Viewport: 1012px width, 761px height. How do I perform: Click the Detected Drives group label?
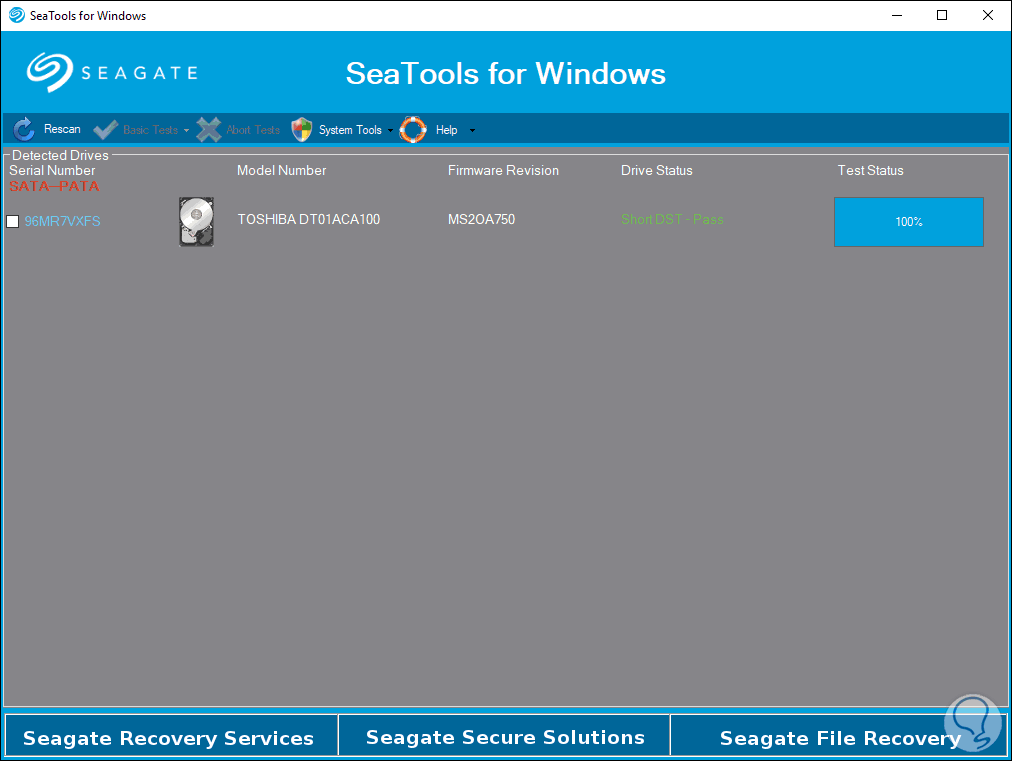tap(60, 155)
